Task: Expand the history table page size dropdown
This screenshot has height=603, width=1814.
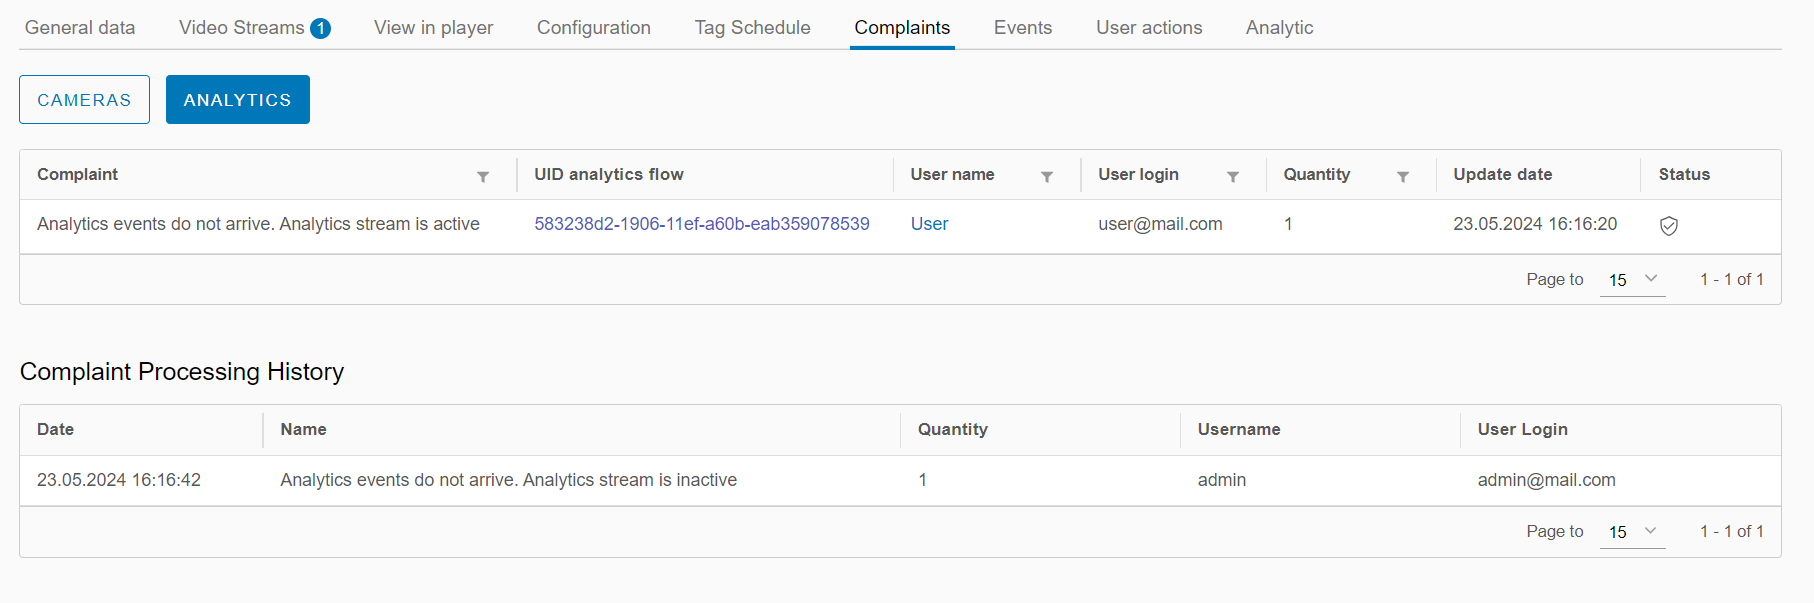Action: [x=1632, y=532]
